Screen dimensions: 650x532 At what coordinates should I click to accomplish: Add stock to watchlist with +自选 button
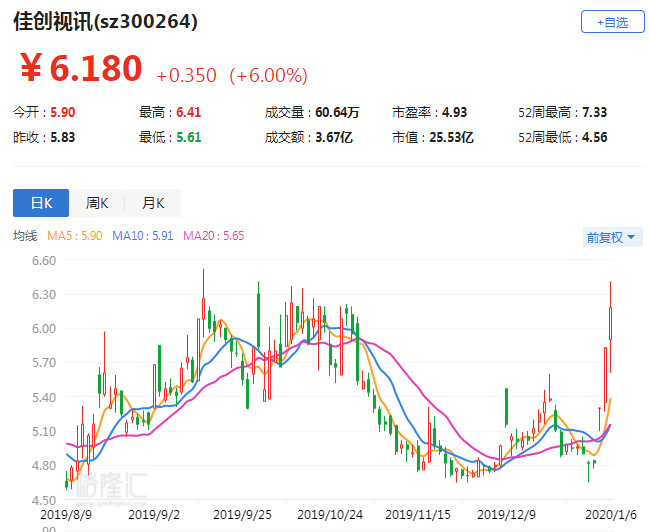click(x=613, y=22)
